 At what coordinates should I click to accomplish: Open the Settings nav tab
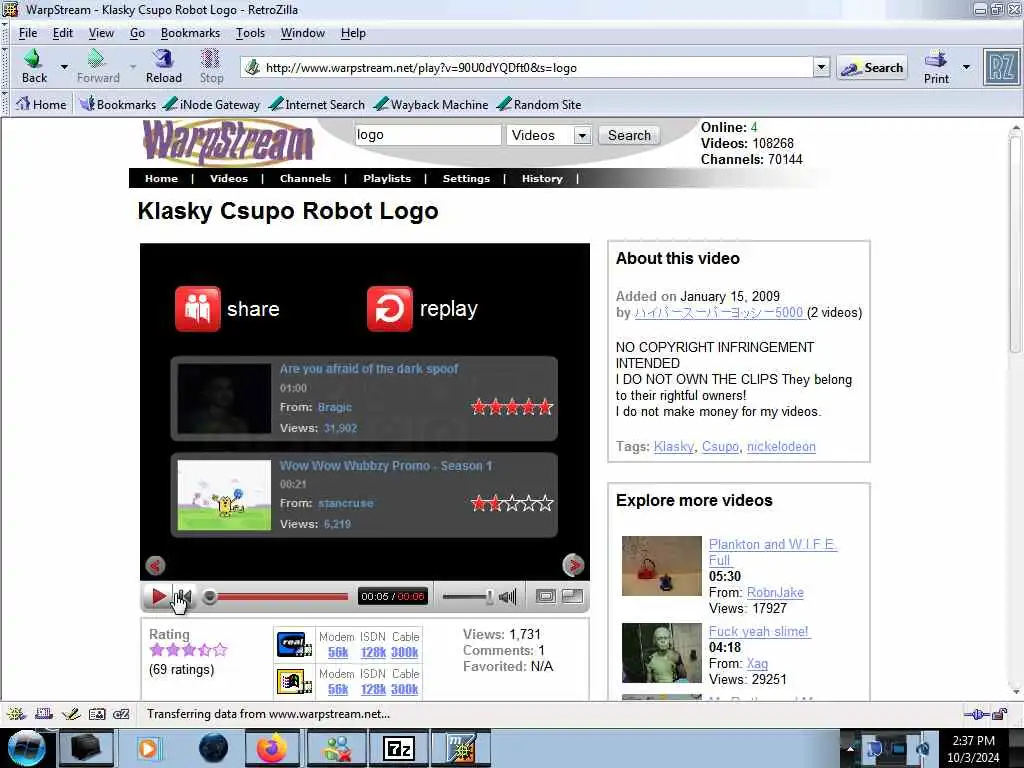click(x=466, y=178)
